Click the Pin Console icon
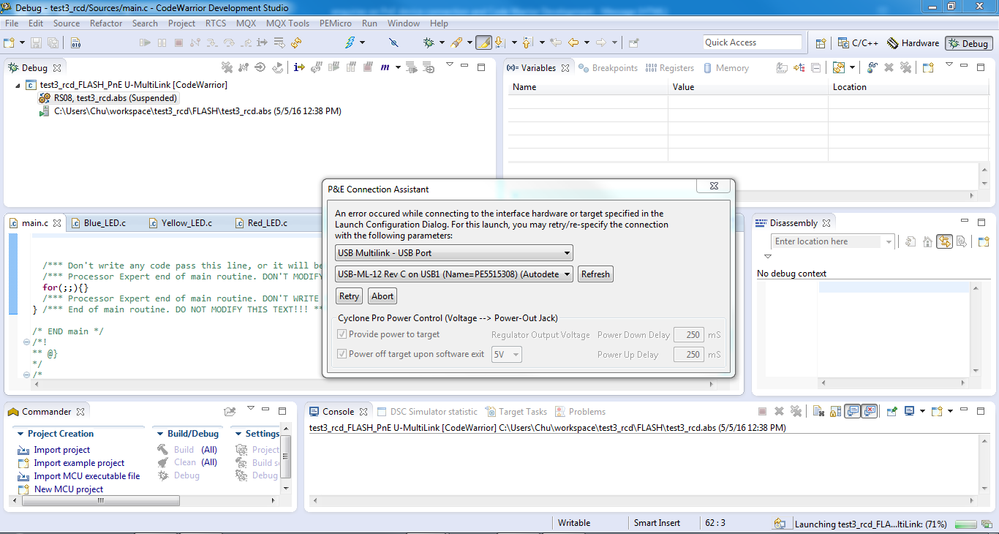 point(892,412)
